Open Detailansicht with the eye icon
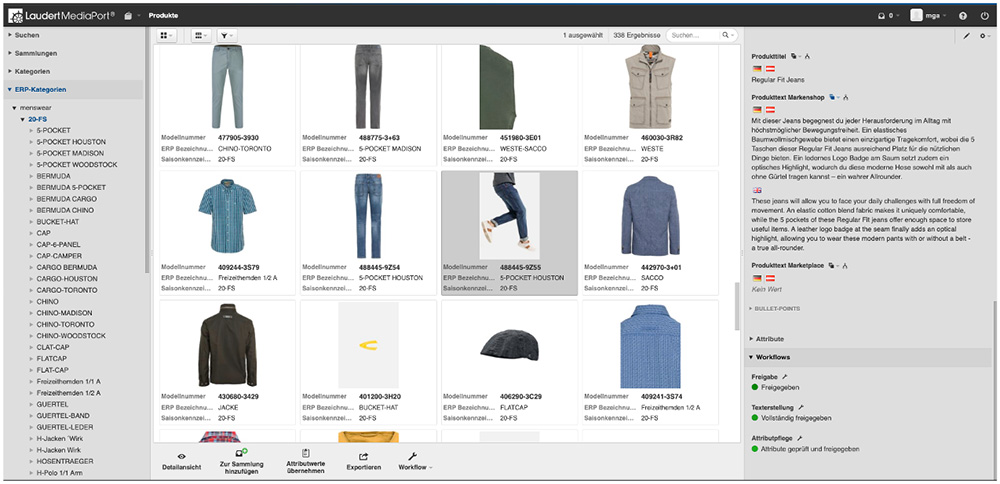Image resolution: width=1000 pixels, height=484 pixels. tap(182, 462)
